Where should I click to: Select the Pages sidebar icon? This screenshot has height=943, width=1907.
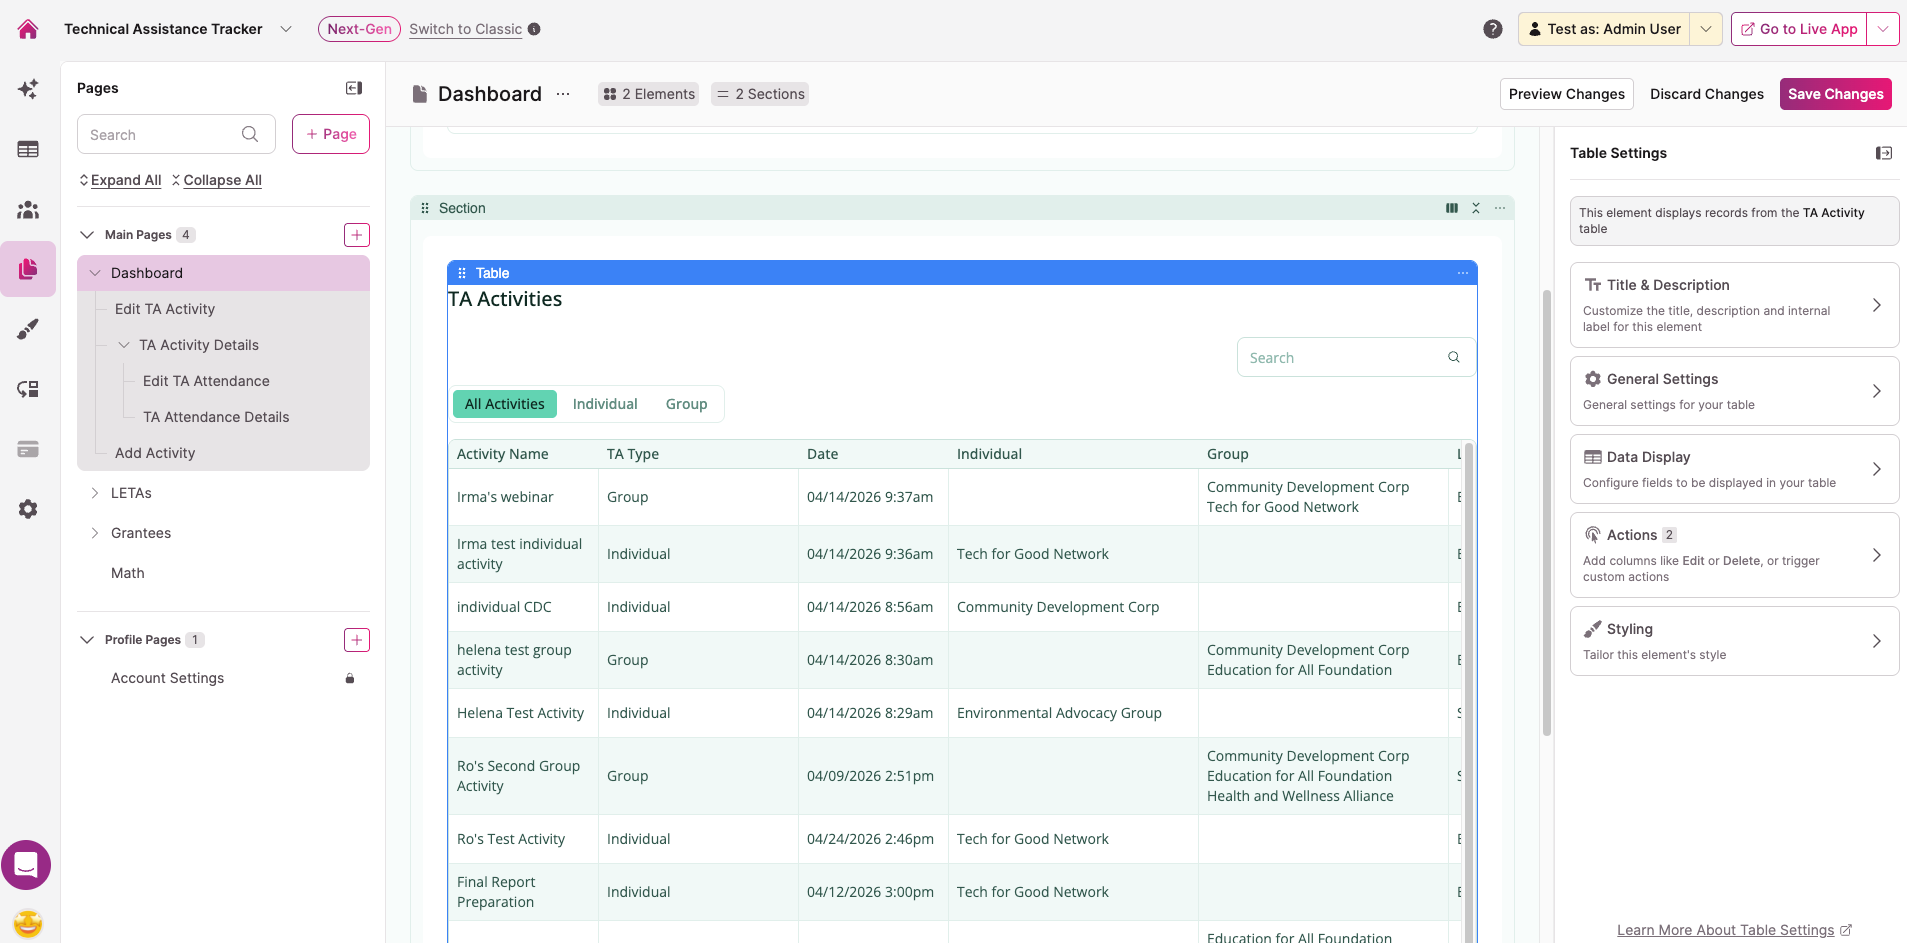(28, 269)
